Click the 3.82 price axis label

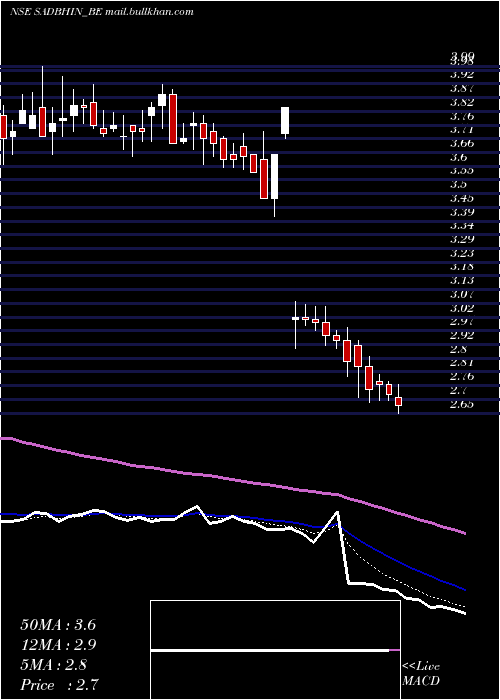click(x=462, y=102)
